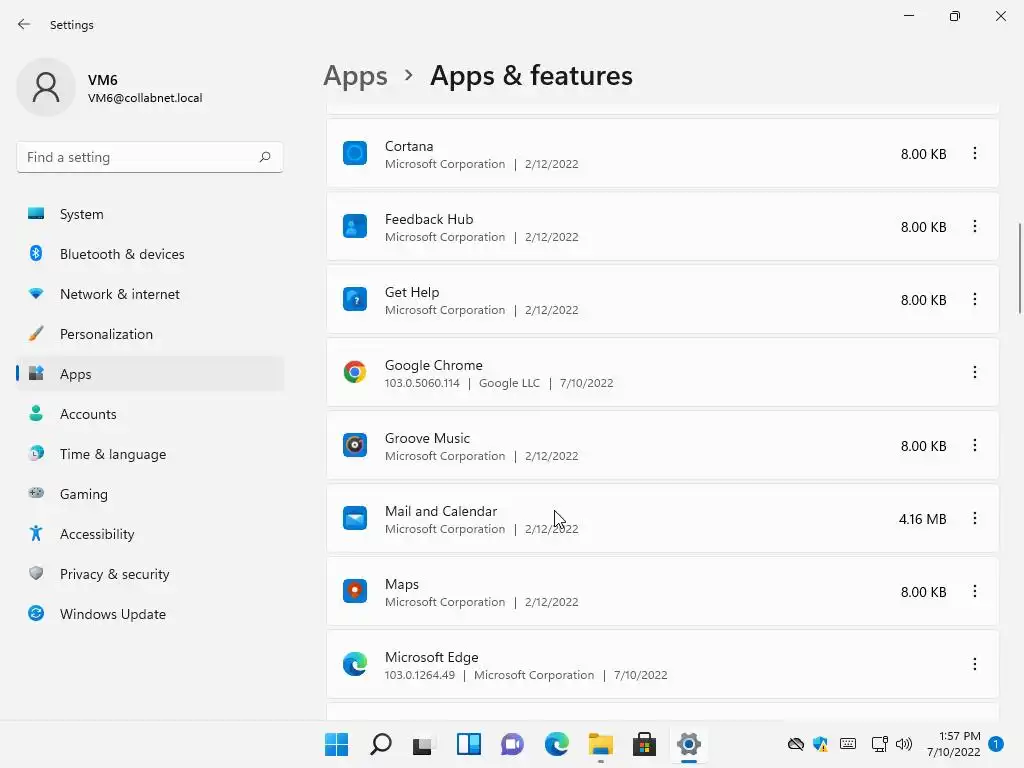Click the network tray icon
This screenshot has width=1024, height=768.
(x=879, y=744)
